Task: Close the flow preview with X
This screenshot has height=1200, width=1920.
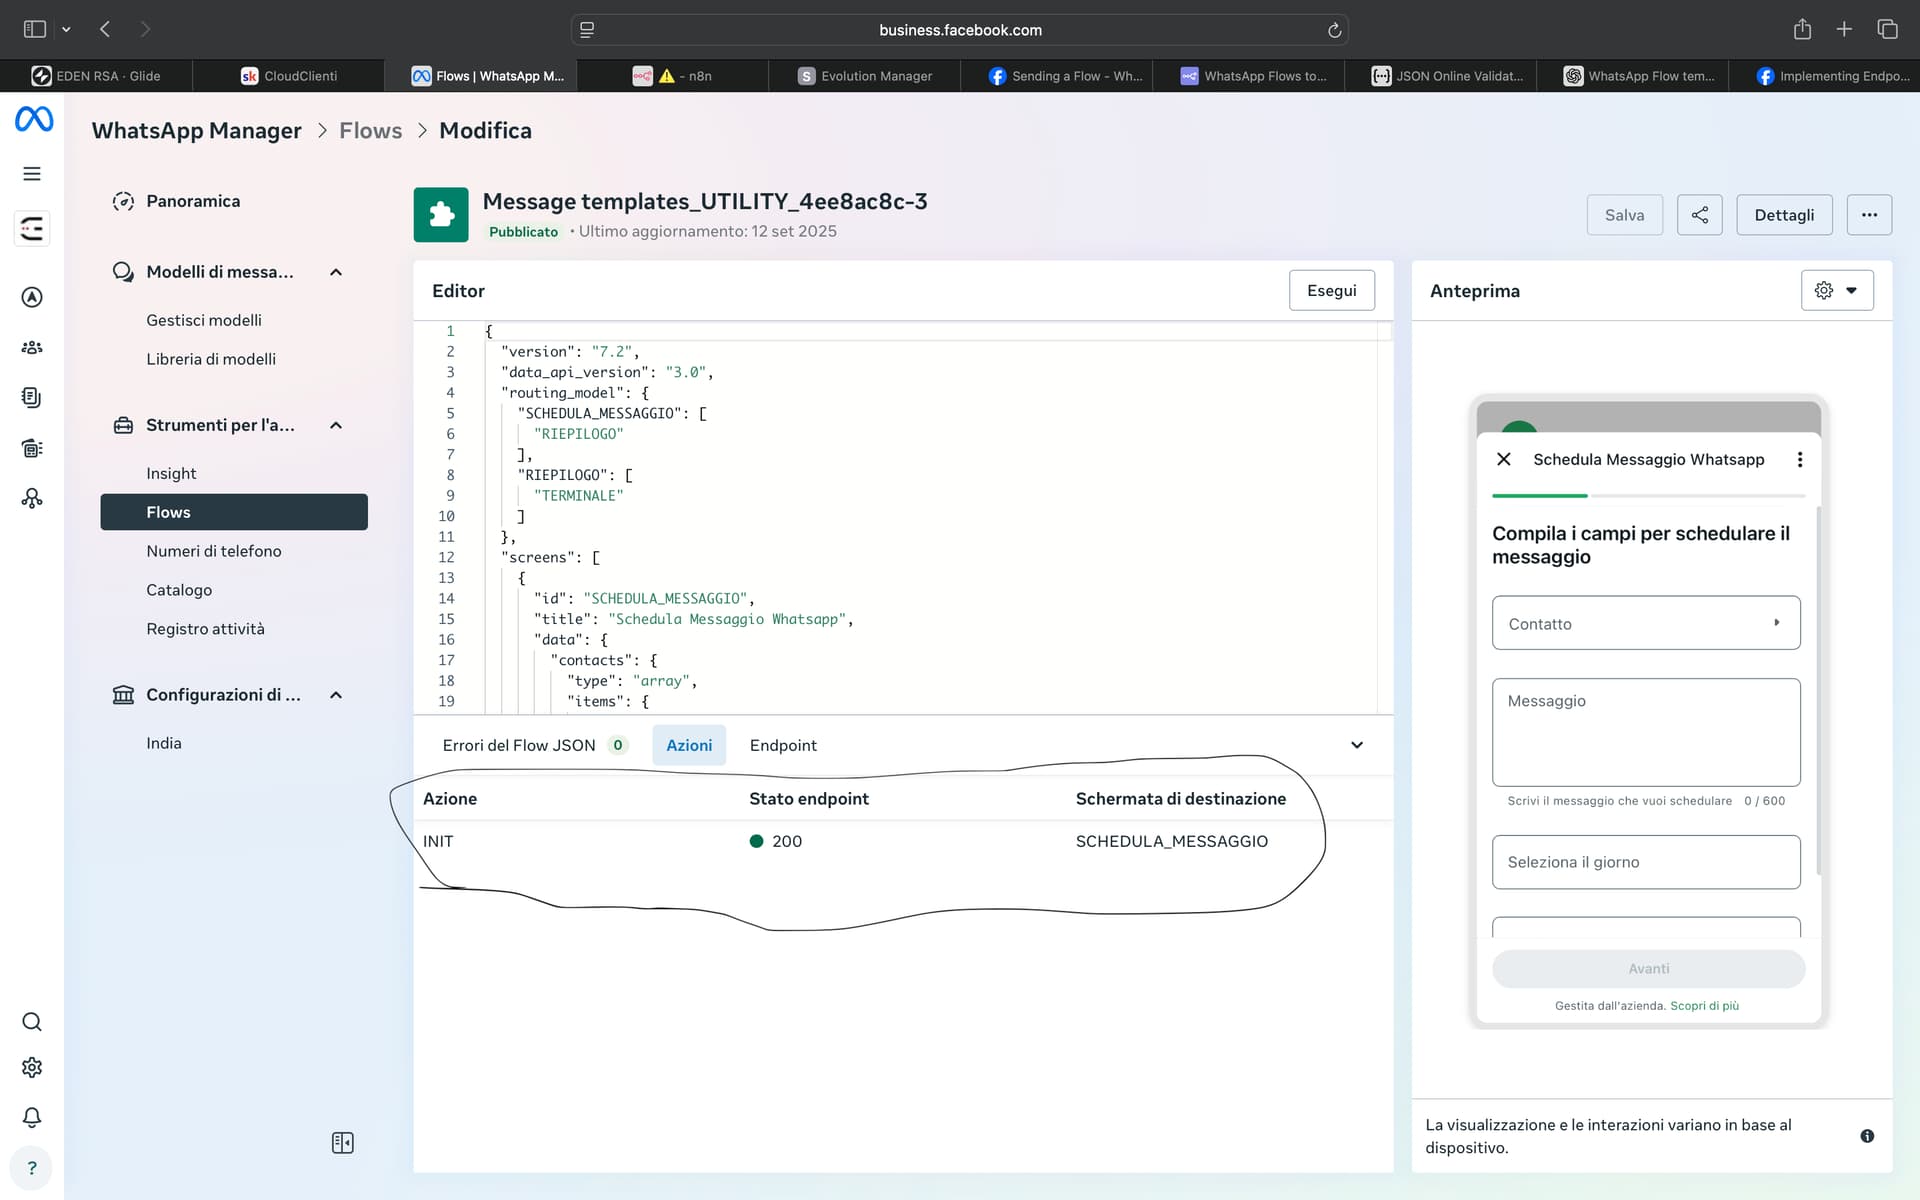Action: tap(1503, 459)
